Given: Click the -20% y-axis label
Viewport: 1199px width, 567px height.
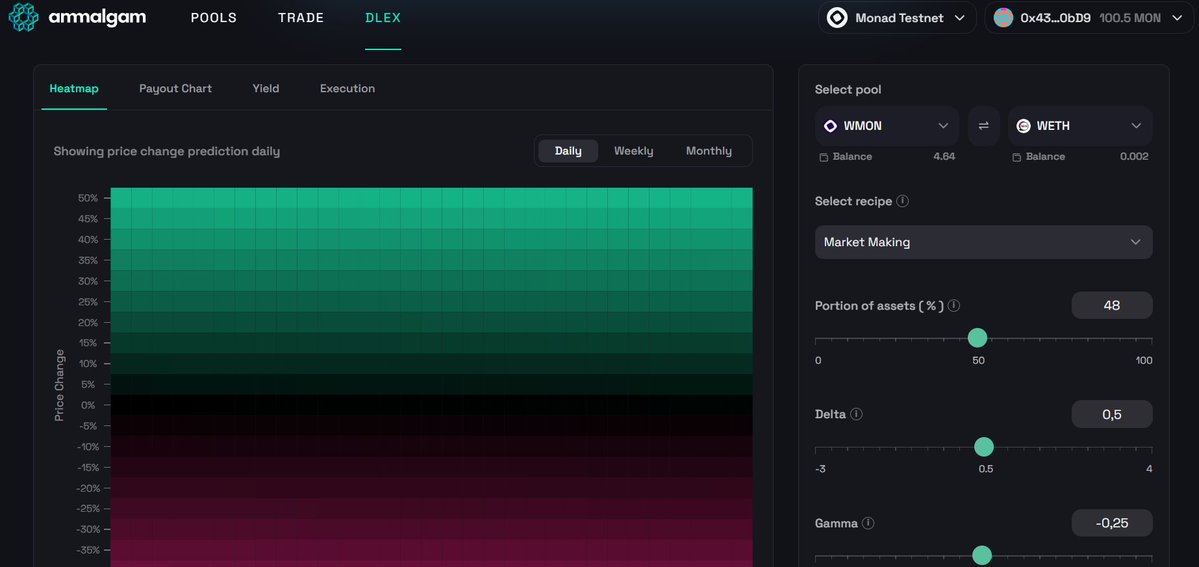Looking at the screenshot, I should [89, 488].
